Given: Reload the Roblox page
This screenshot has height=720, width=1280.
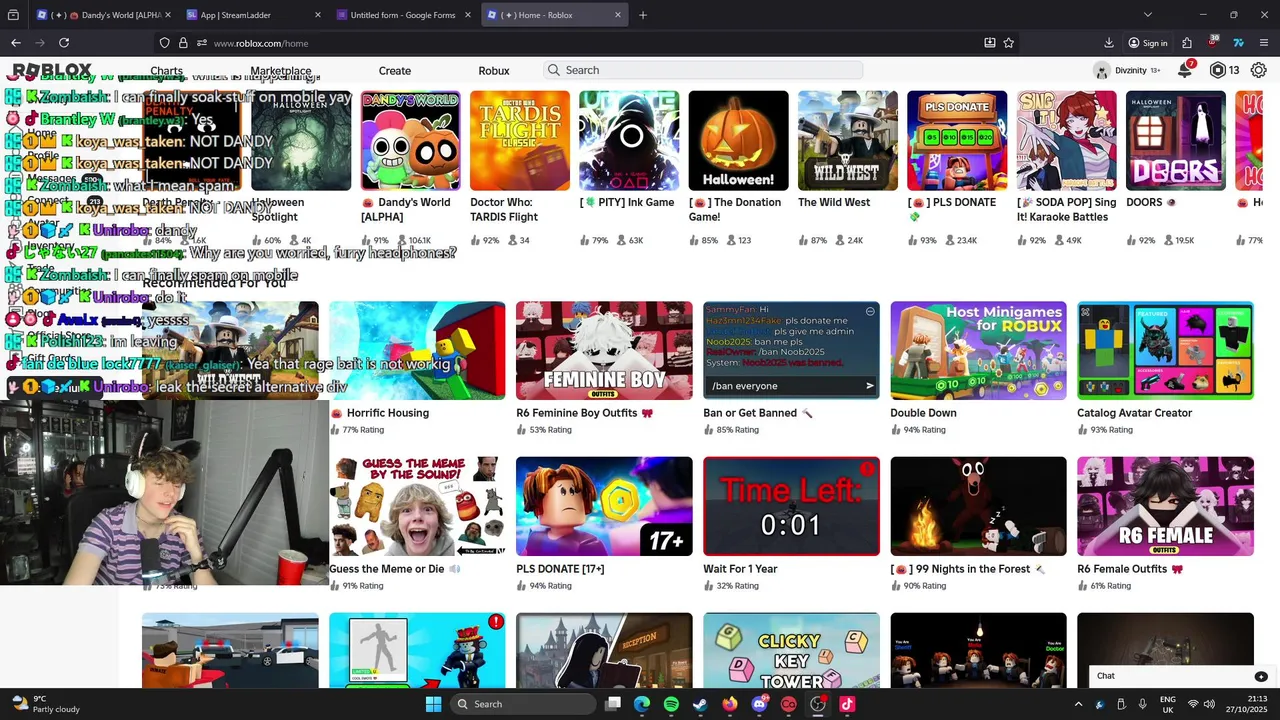Looking at the screenshot, I should (64, 43).
